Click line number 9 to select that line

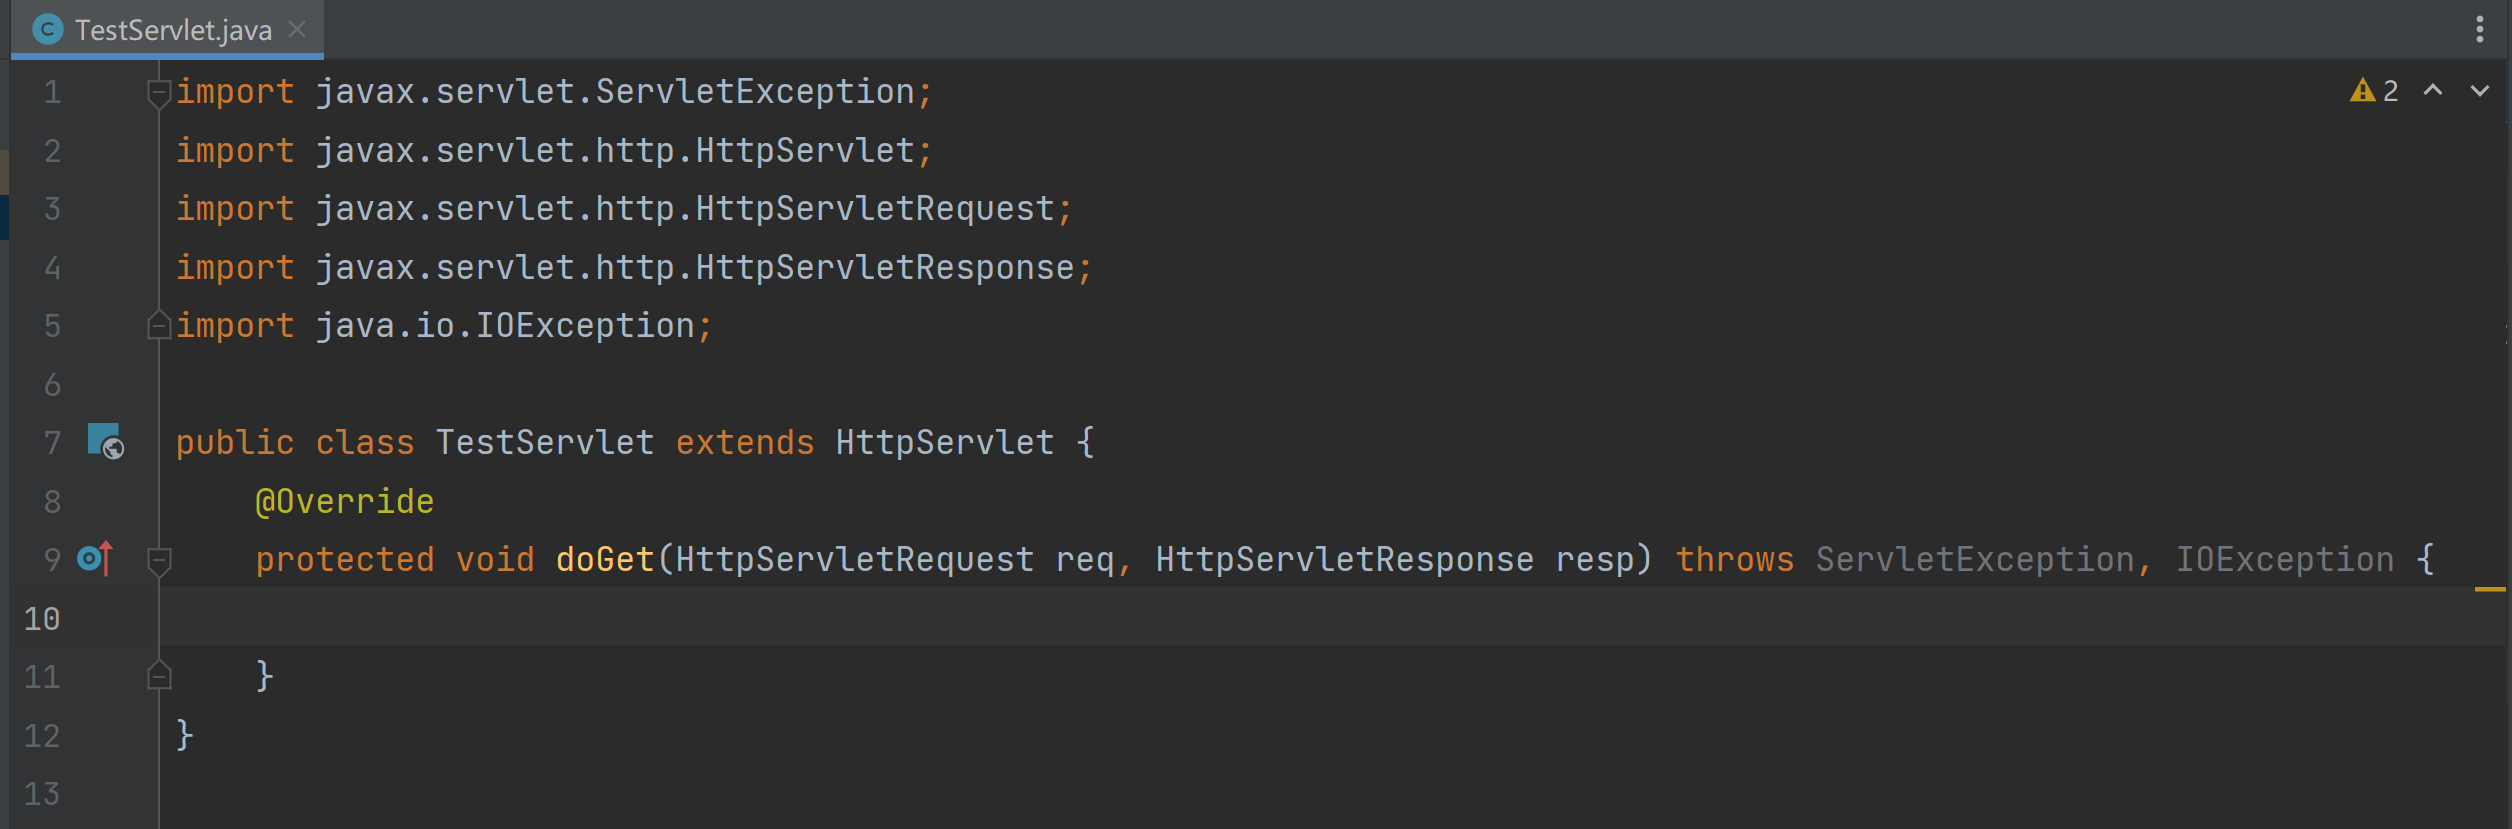[x=52, y=559]
